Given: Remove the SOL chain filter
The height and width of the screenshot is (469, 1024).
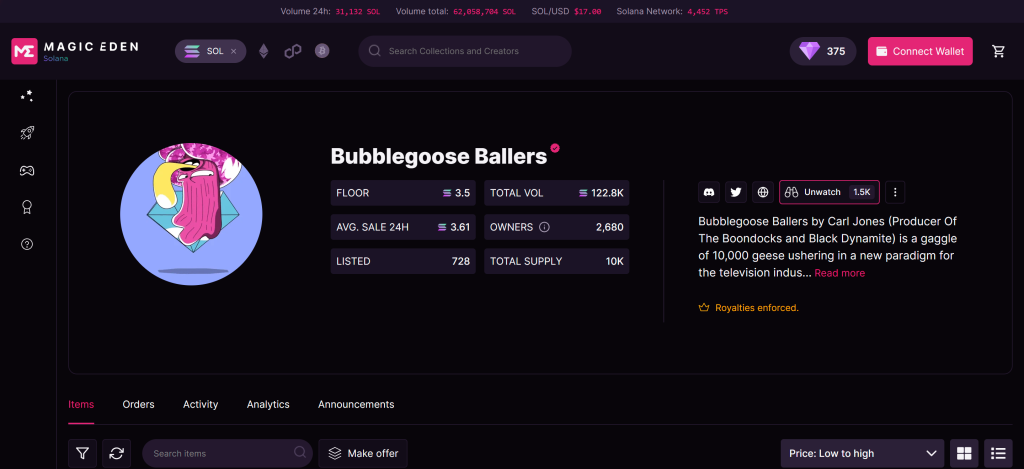Looking at the screenshot, I should (234, 51).
